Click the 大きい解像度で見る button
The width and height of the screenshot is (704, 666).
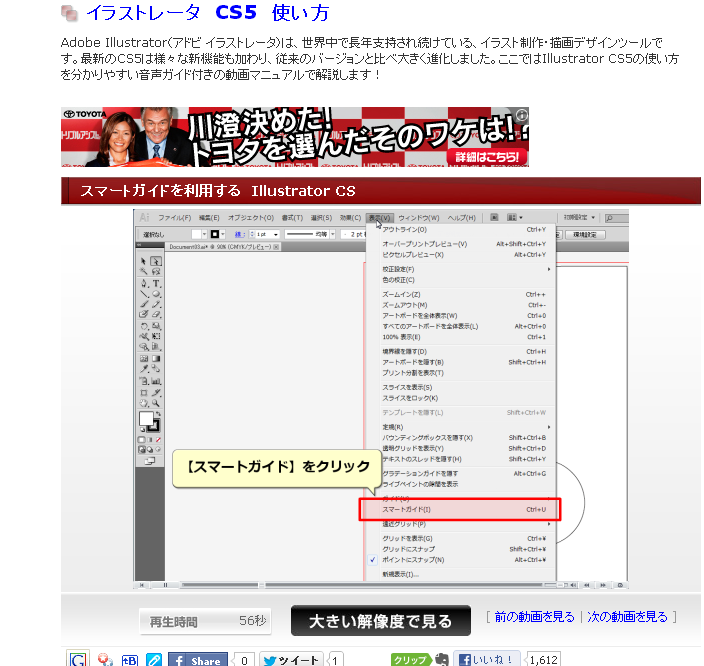[381, 621]
